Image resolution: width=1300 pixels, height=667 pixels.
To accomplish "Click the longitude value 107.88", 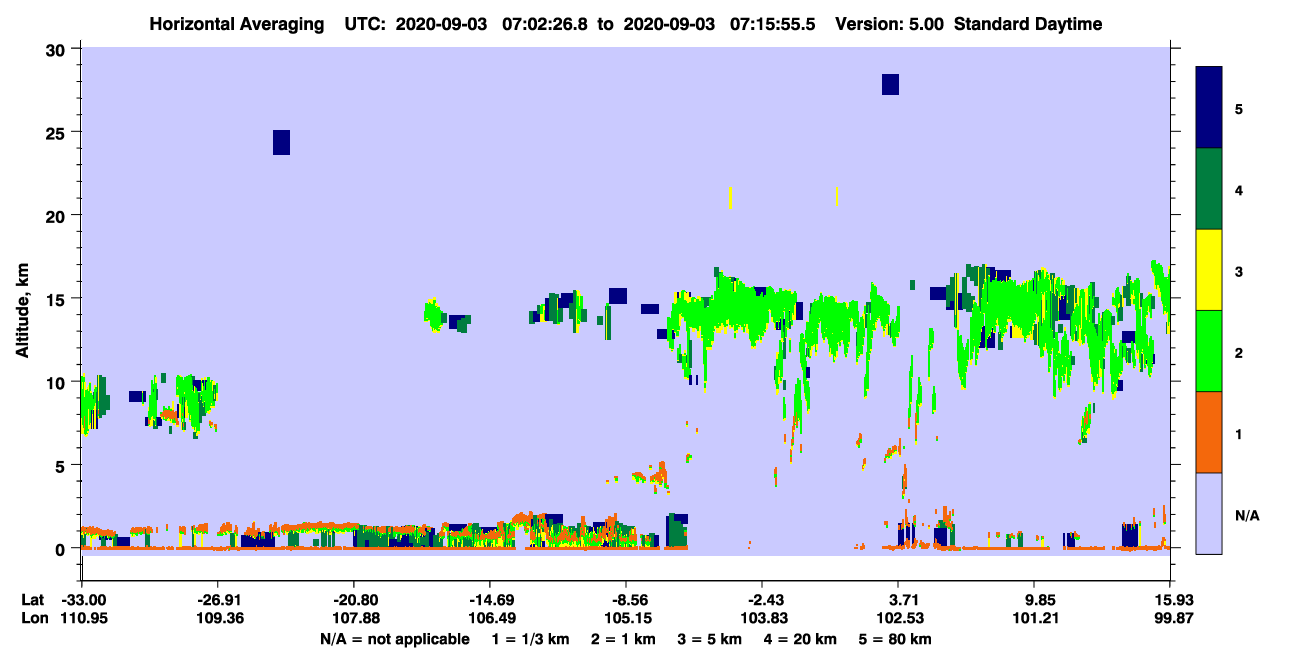I will tap(354, 618).
